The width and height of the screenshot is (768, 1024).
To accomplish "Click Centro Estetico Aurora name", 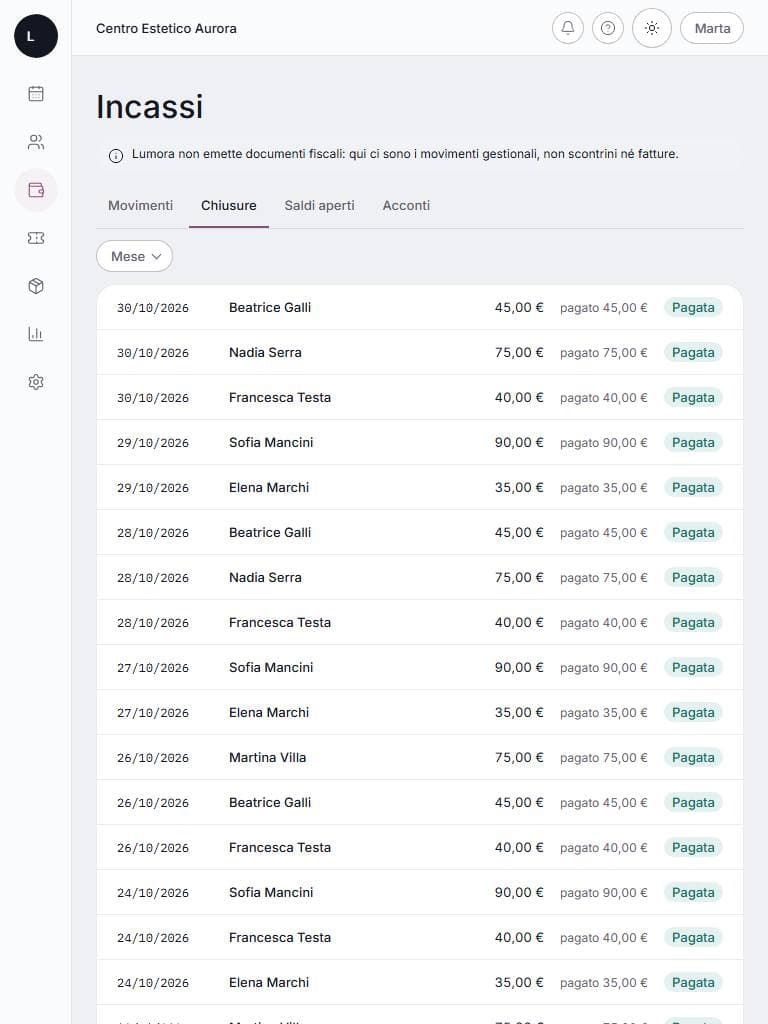I will coord(167,29).
